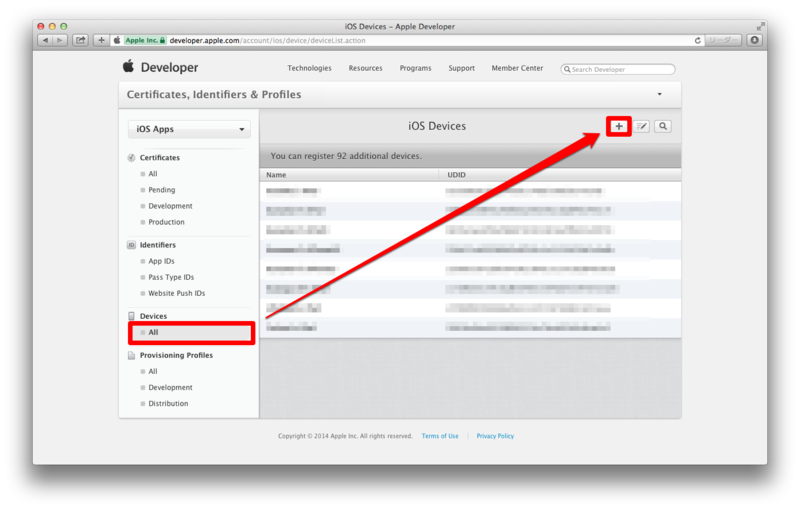Image resolution: width=800 pixels, height=510 pixels.
Task: Open Website Push IDs
Action: pos(177,293)
